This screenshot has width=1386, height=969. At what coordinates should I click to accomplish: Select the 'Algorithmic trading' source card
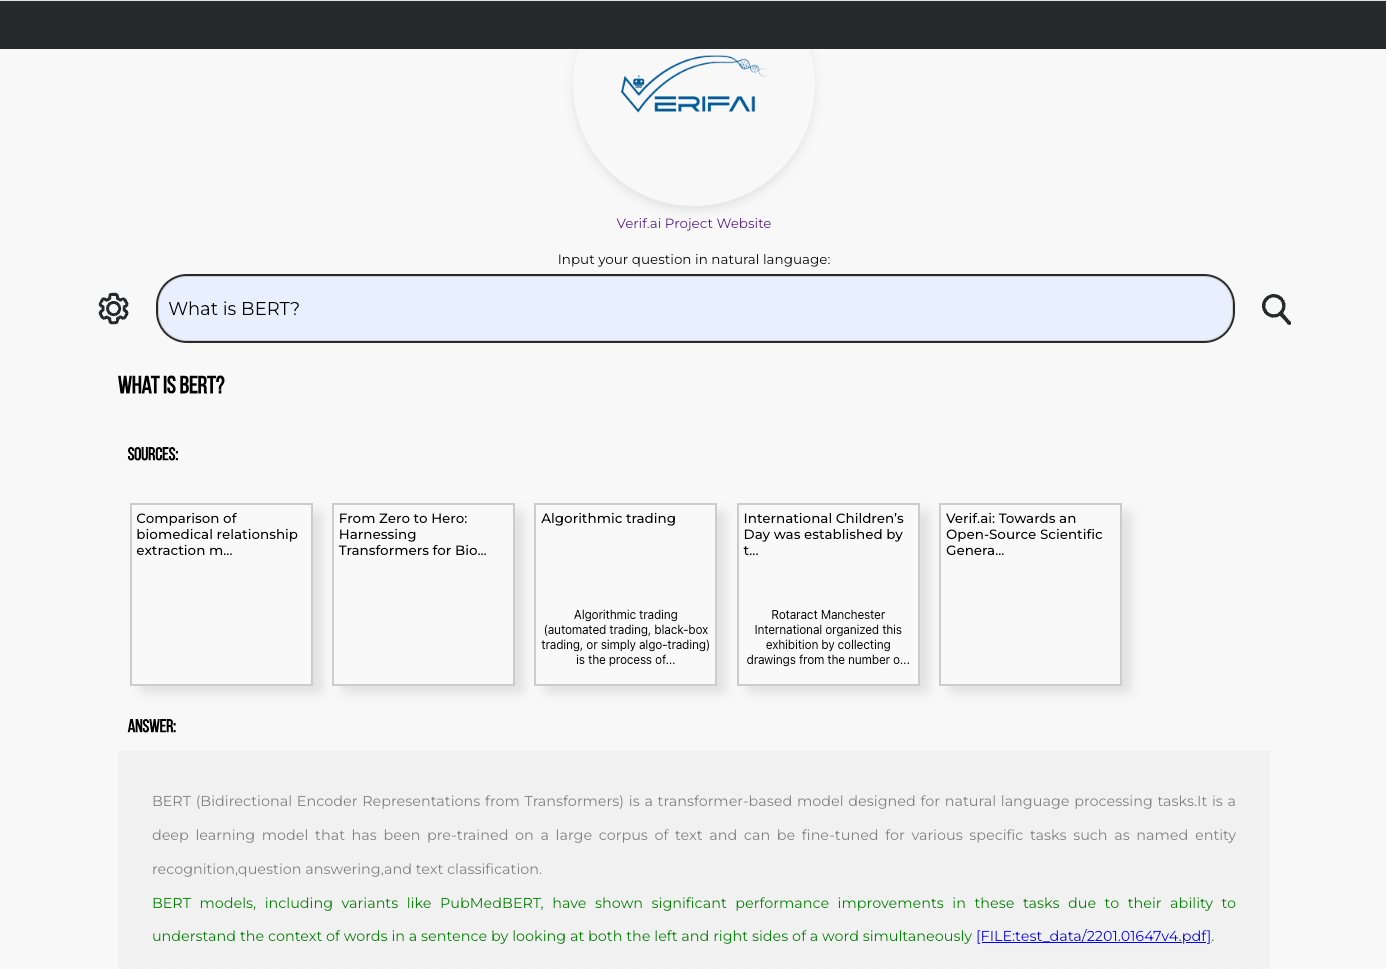(x=625, y=594)
